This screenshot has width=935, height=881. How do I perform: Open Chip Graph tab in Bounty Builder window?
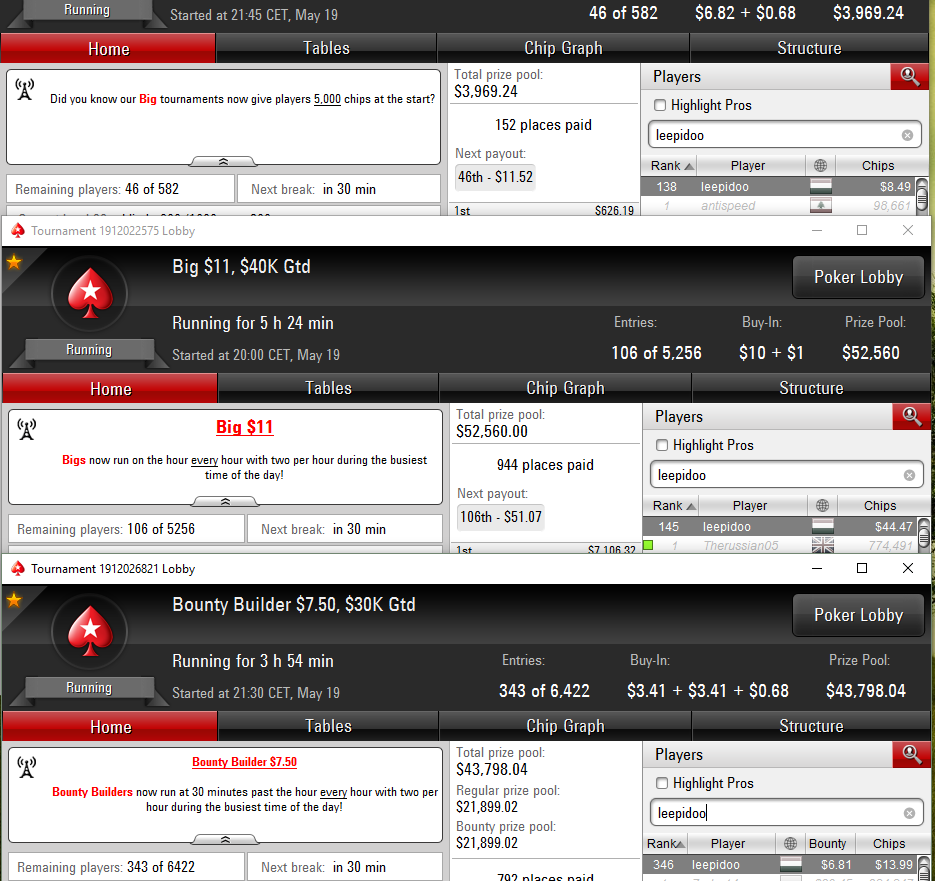point(565,727)
